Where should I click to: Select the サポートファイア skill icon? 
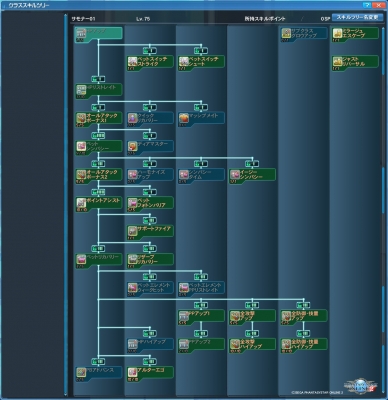pos(132,232)
